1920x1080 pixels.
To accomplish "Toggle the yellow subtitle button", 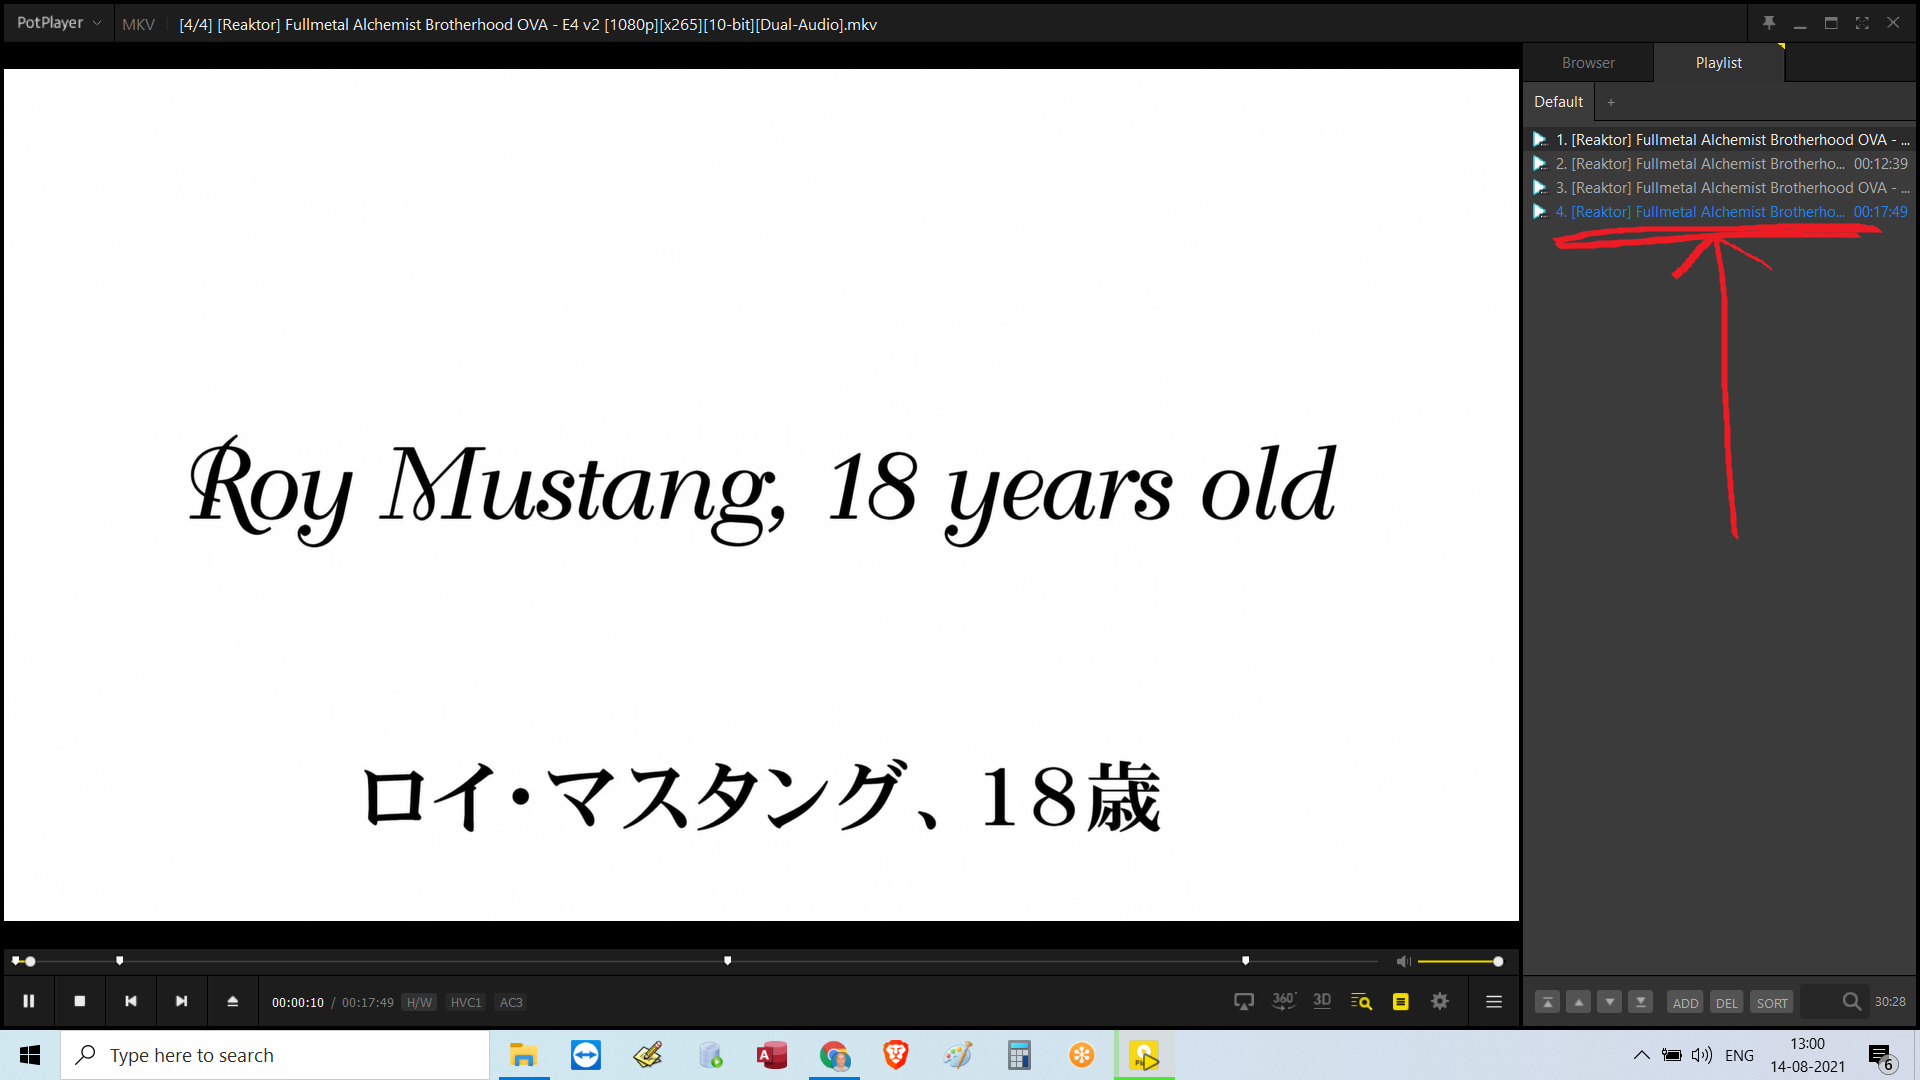I will coord(1400,1001).
